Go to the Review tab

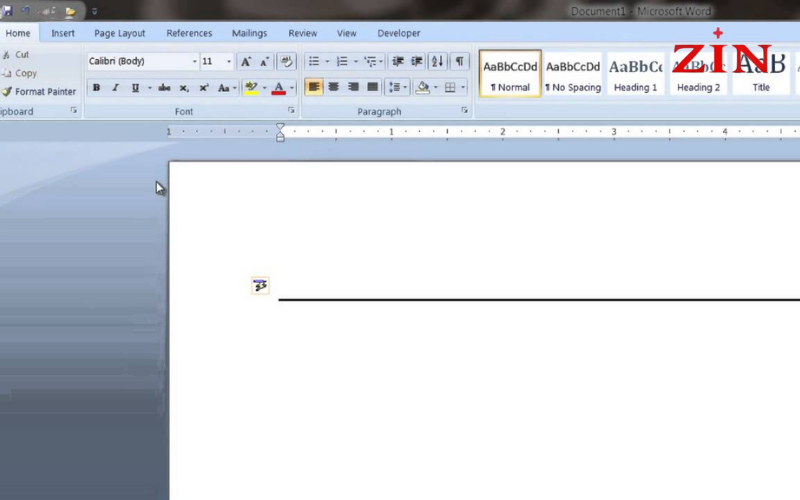(303, 33)
